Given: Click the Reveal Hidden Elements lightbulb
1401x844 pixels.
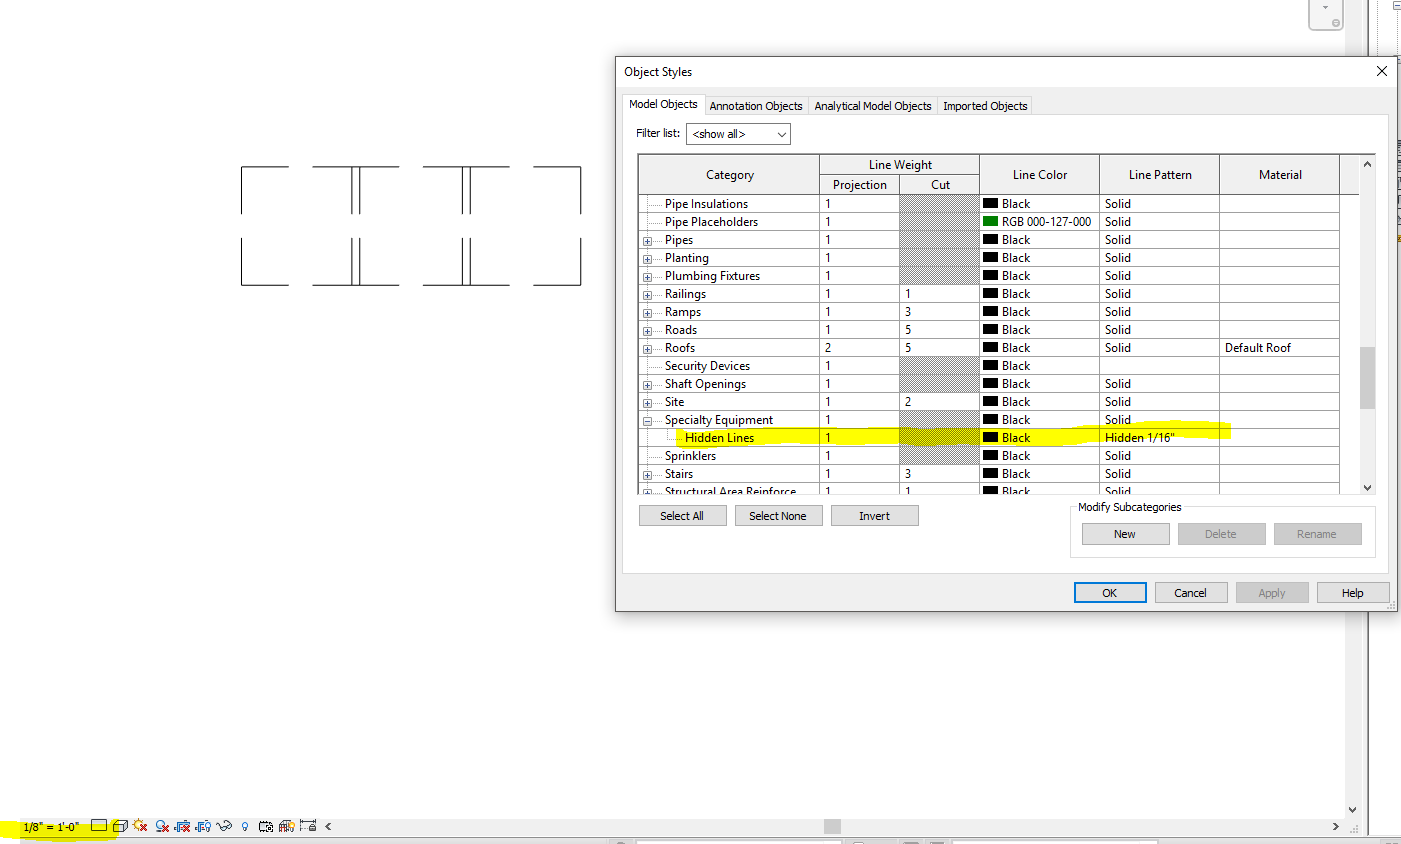Looking at the screenshot, I should pyautogui.click(x=244, y=826).
